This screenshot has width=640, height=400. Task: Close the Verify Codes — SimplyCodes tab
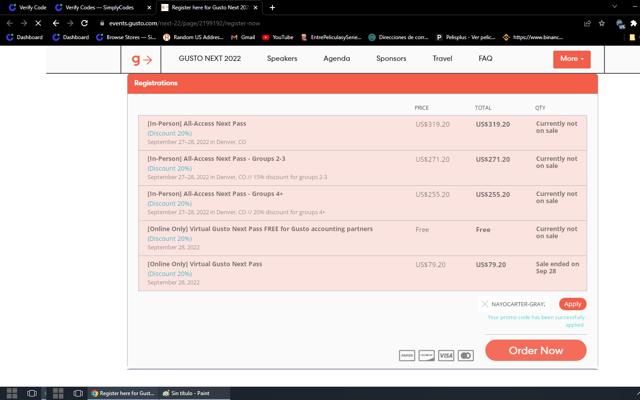pyautogui.click(x=149, y=7)
